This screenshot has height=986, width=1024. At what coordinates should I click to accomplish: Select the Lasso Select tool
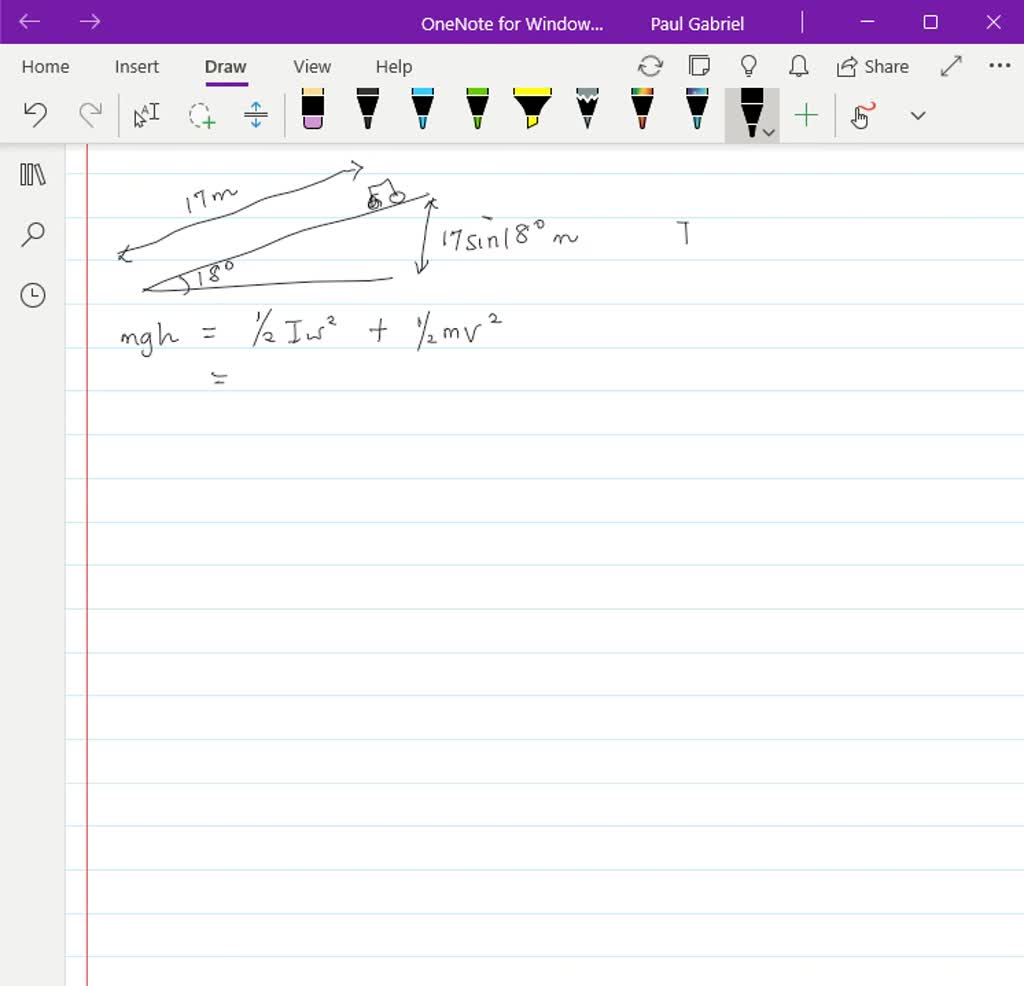202,116
